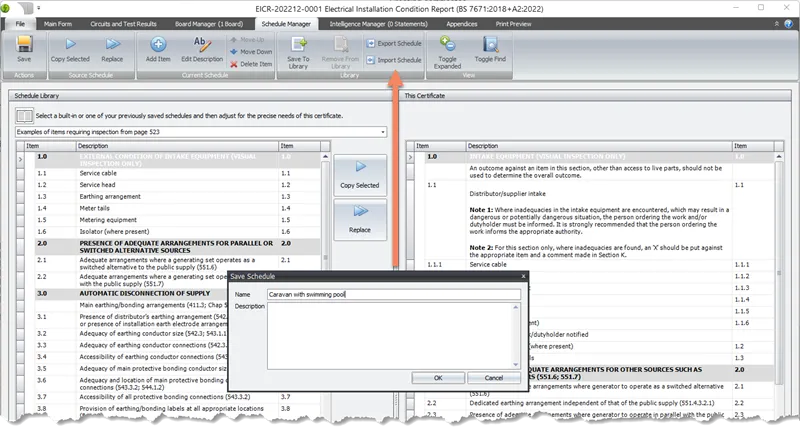Click Remove From Library icon

(340, 53)
